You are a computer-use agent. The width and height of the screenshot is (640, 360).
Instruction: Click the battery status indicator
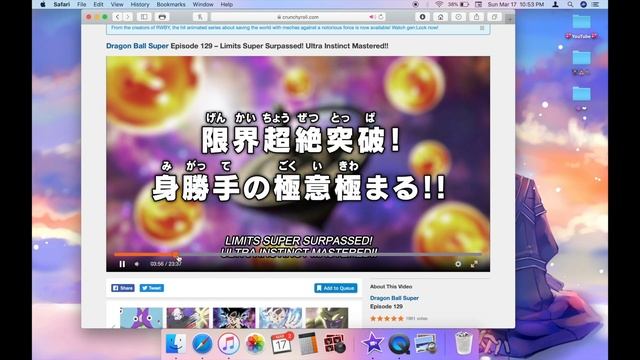[458, 4]
